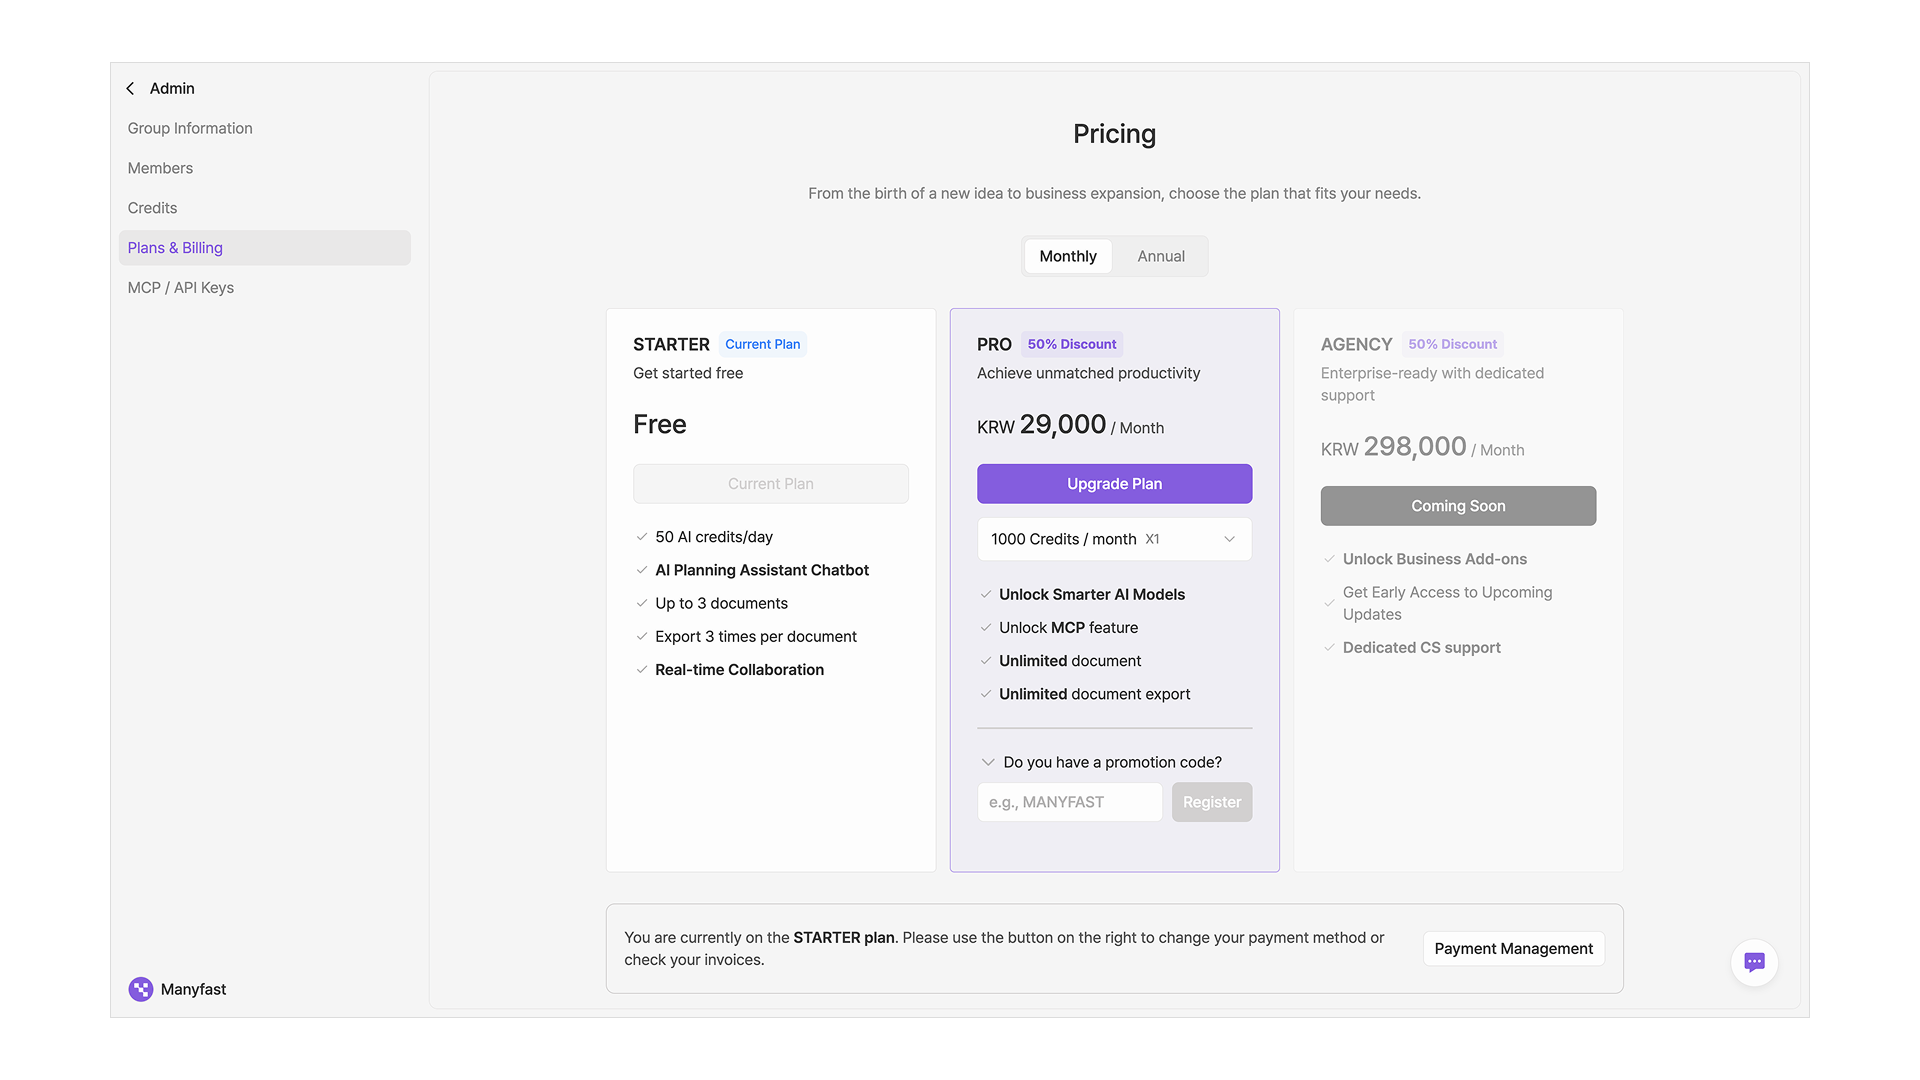The height and width of the screenshot is (1080, 1920).
Task: Click the Current Plan badge beside STARTER
Action: (762, 344)
